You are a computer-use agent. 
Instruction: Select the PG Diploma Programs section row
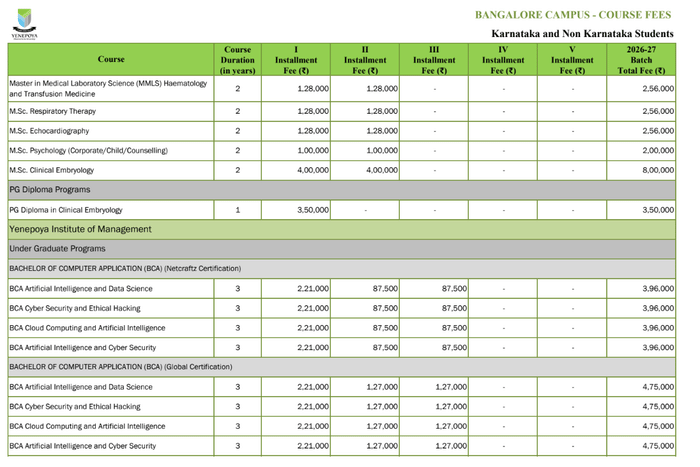[x=50, y=189]
